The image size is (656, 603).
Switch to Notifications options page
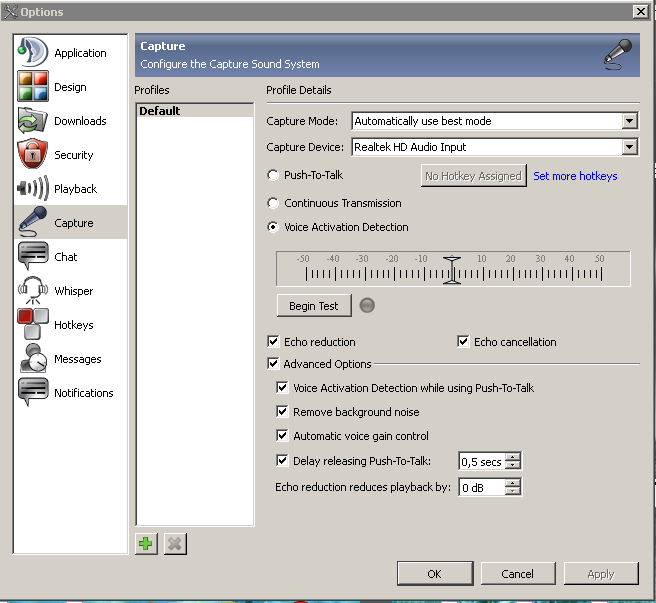(x=70, y=393)
